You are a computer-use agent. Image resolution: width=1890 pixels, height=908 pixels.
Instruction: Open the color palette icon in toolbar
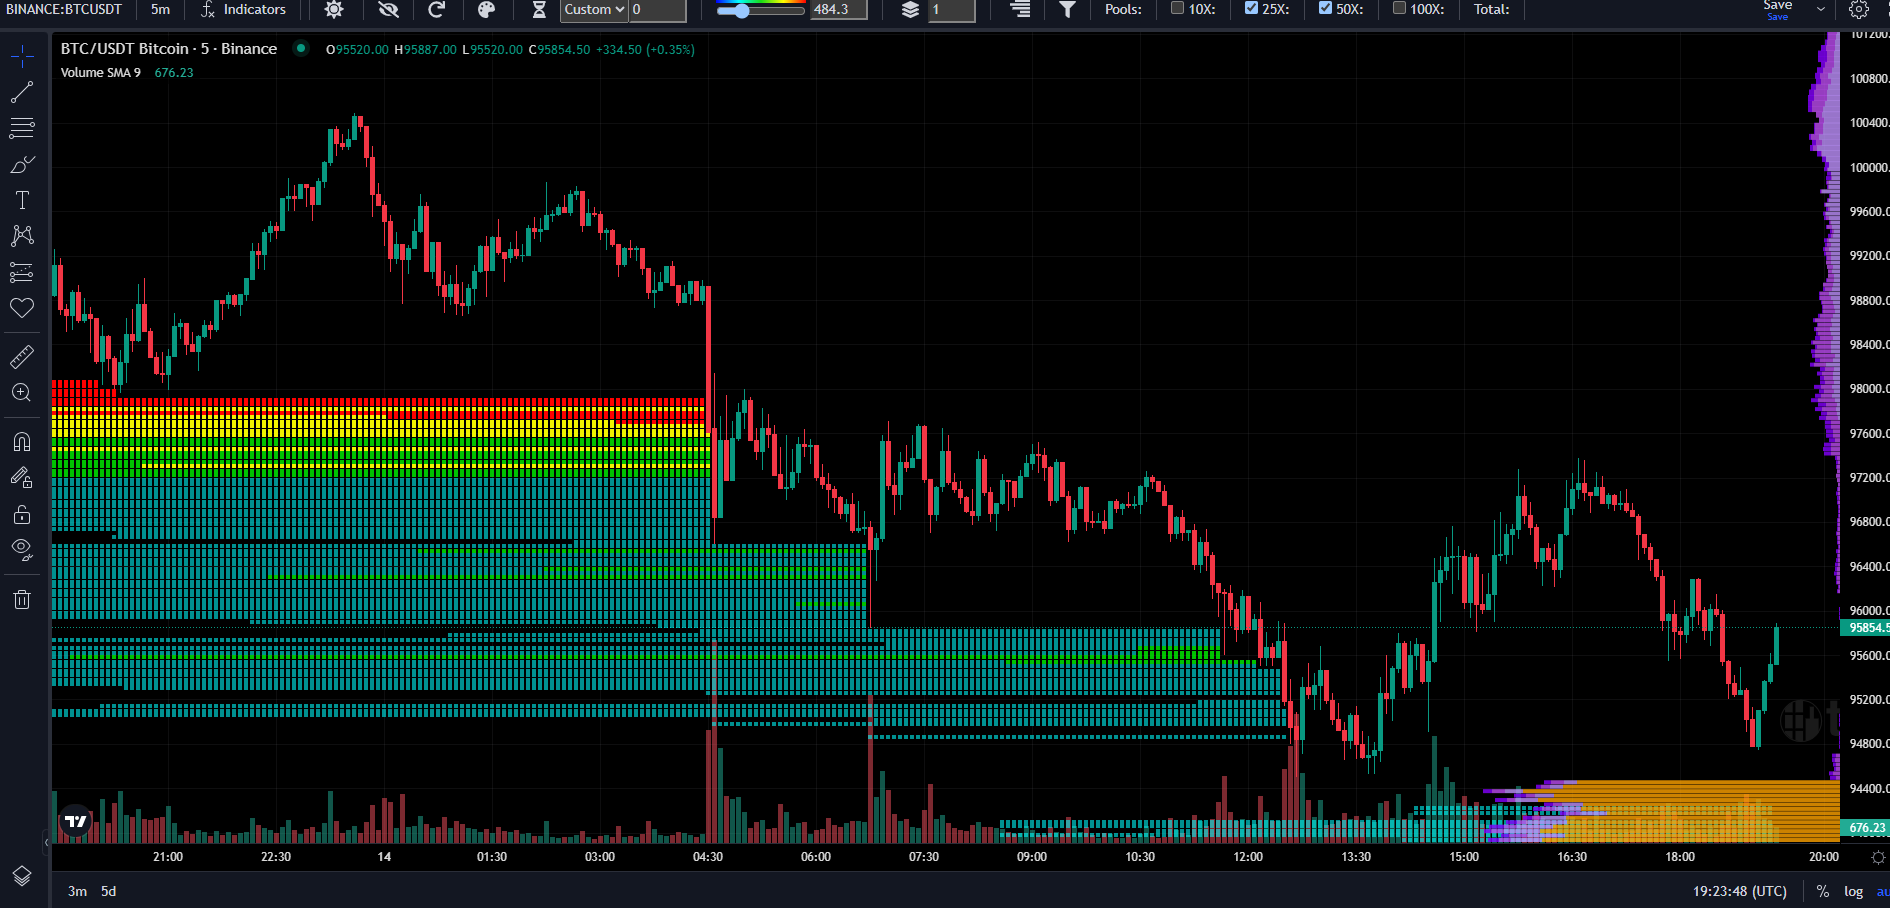[486, 10]
